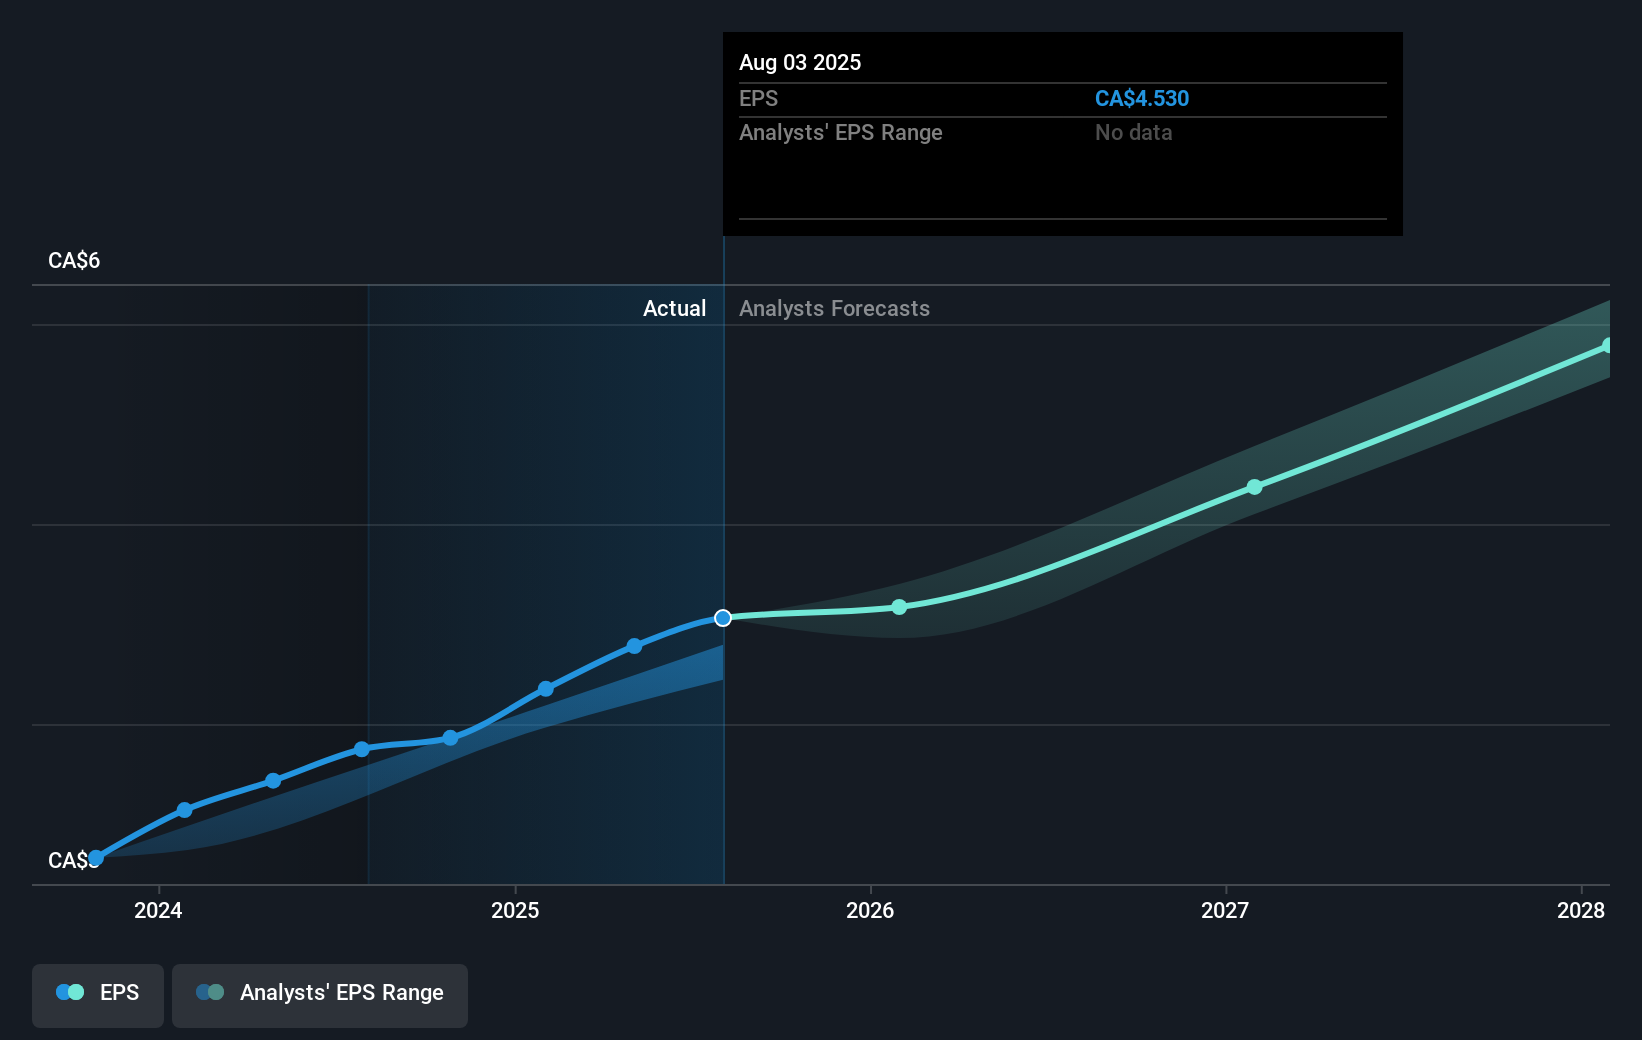Click the Analysts Forecasts section label
1642x1040 pixels.
coord(834,309)
